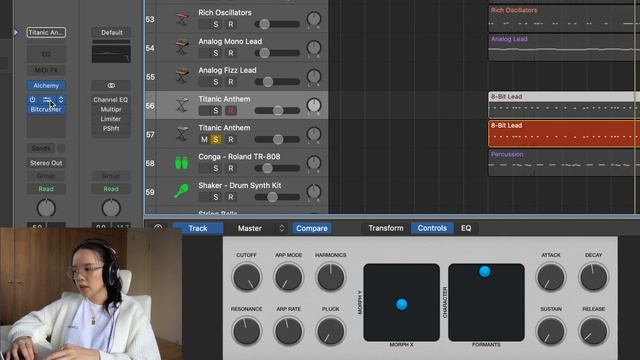Select the Controls tab
Screen dimensions: 640x360
point(432,228)
